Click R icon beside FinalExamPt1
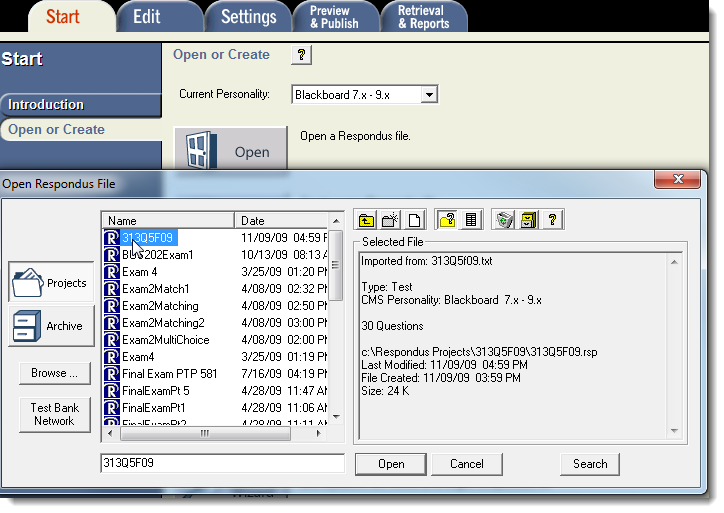Viewport: 724px width, 513px height. click(x=112, y=408)
